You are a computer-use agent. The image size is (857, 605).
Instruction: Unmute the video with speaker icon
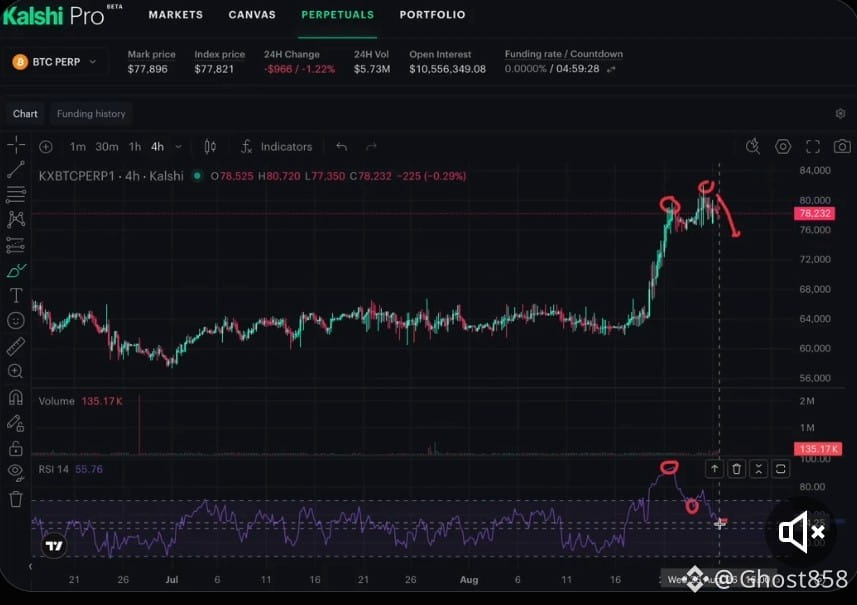tap(801, 532)
